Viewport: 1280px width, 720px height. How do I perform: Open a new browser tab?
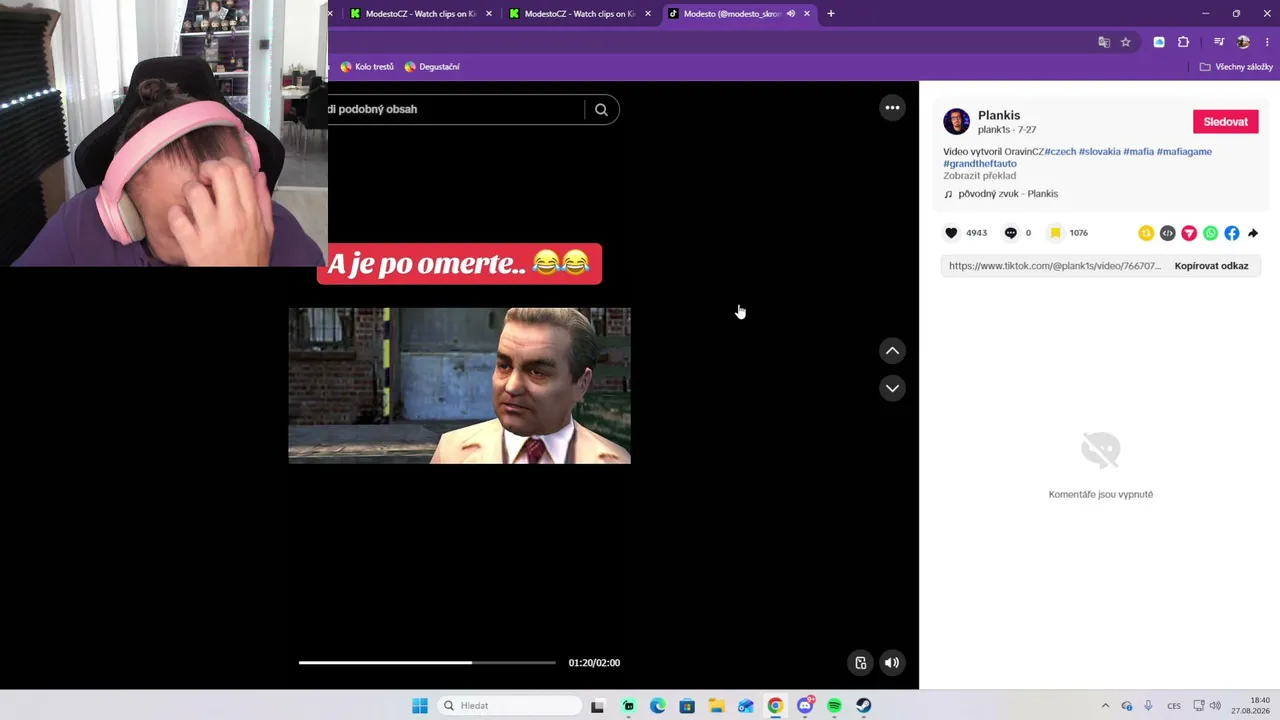click(831, 14)
